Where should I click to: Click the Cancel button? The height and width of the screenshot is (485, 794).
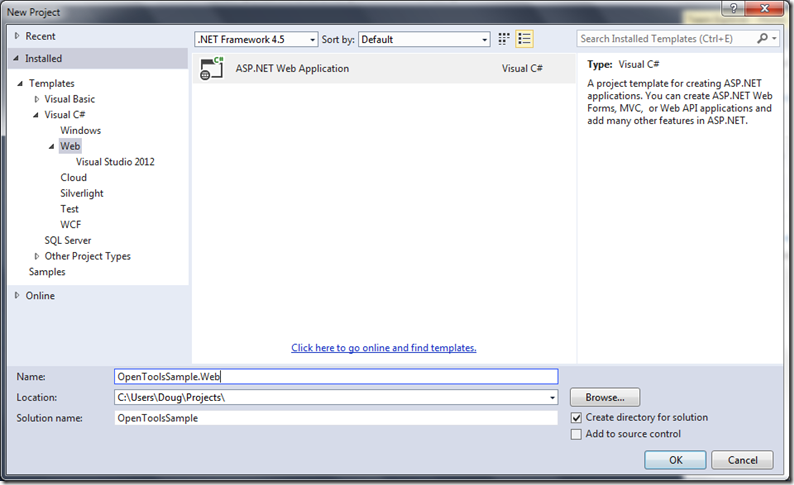[742, 460]
